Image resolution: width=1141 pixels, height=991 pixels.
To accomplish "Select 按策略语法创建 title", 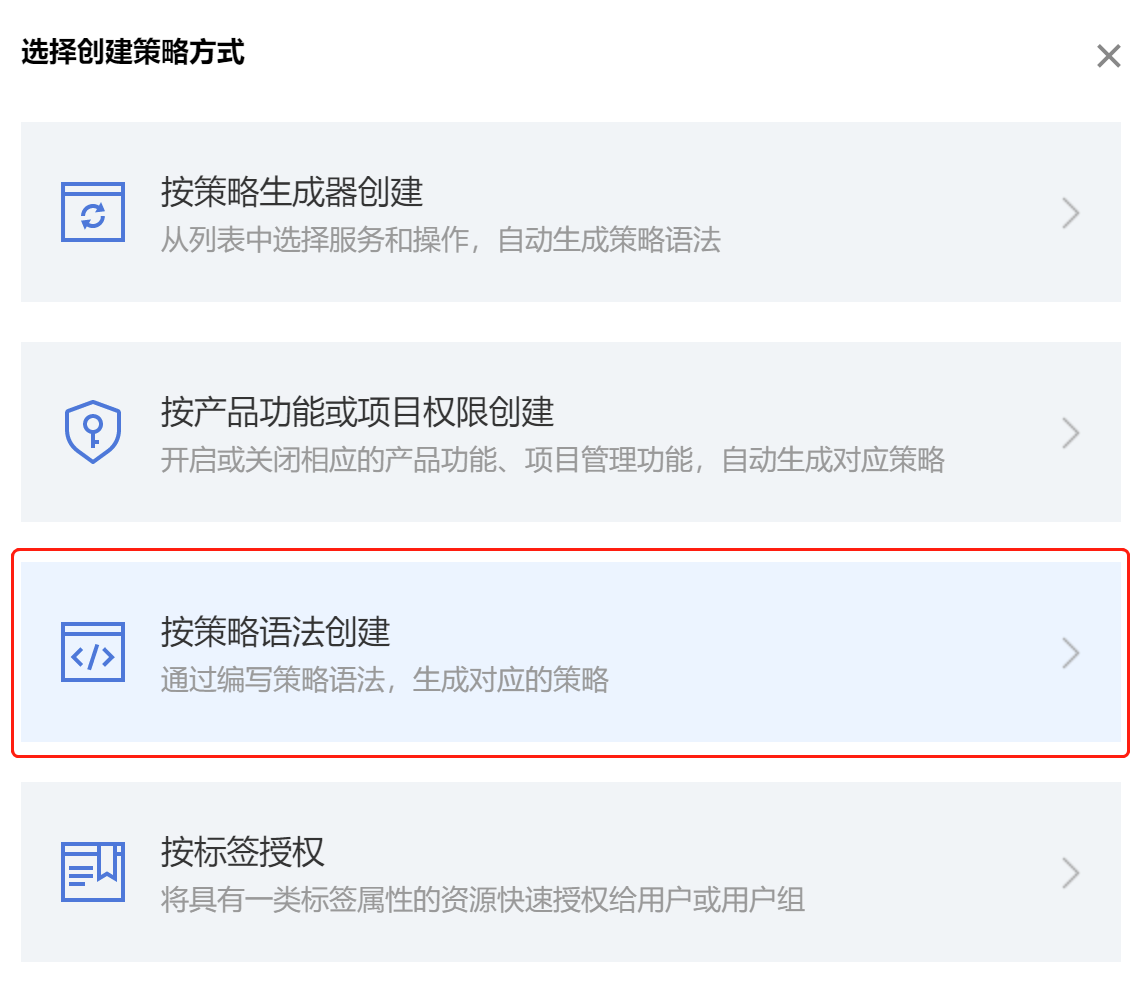I will [276, 632].
